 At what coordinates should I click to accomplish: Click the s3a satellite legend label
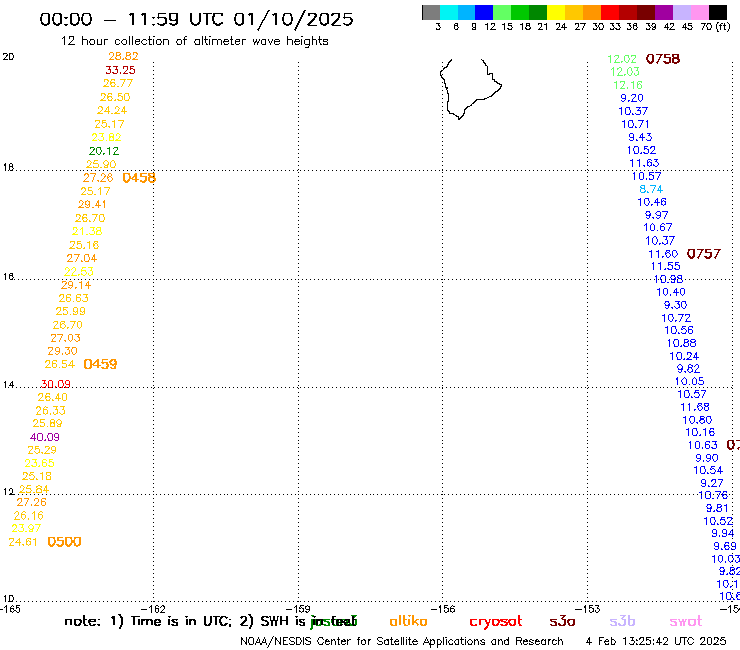pyautogui.click(x=563, y=621)
